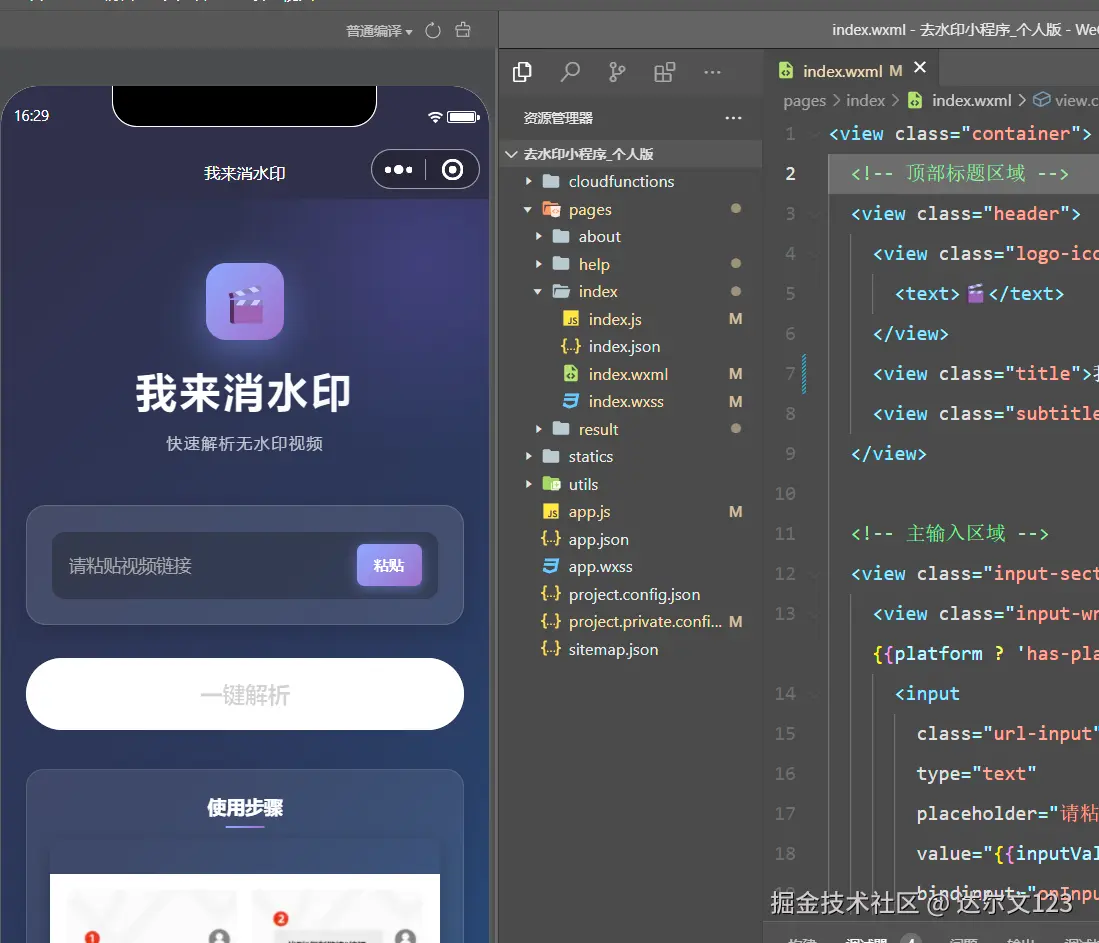The height and width of the screenshot is (943, 1099).
Task: Open the Explorer files icon in sidebar
Action: [522, 72]
